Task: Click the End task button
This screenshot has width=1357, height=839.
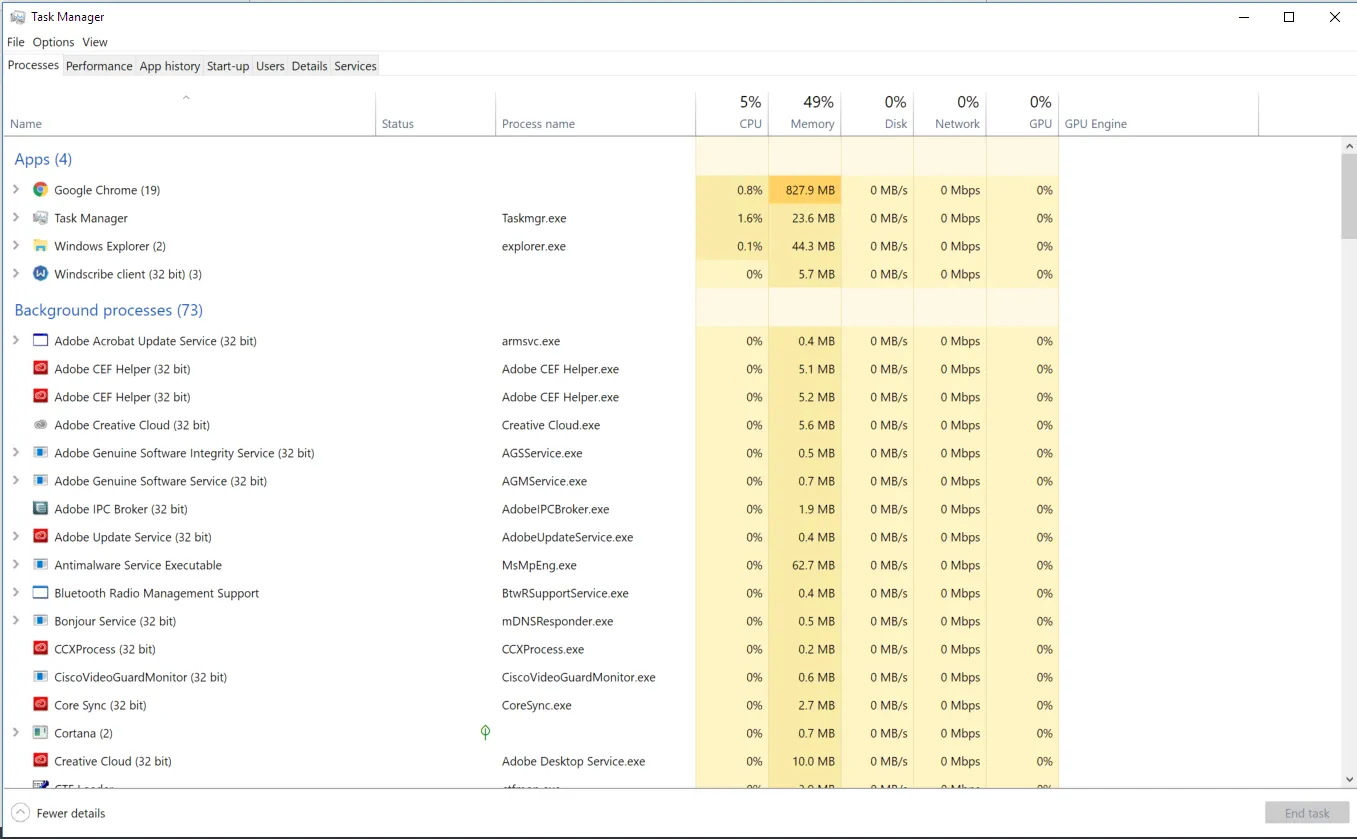Action: coord(1307,813)
